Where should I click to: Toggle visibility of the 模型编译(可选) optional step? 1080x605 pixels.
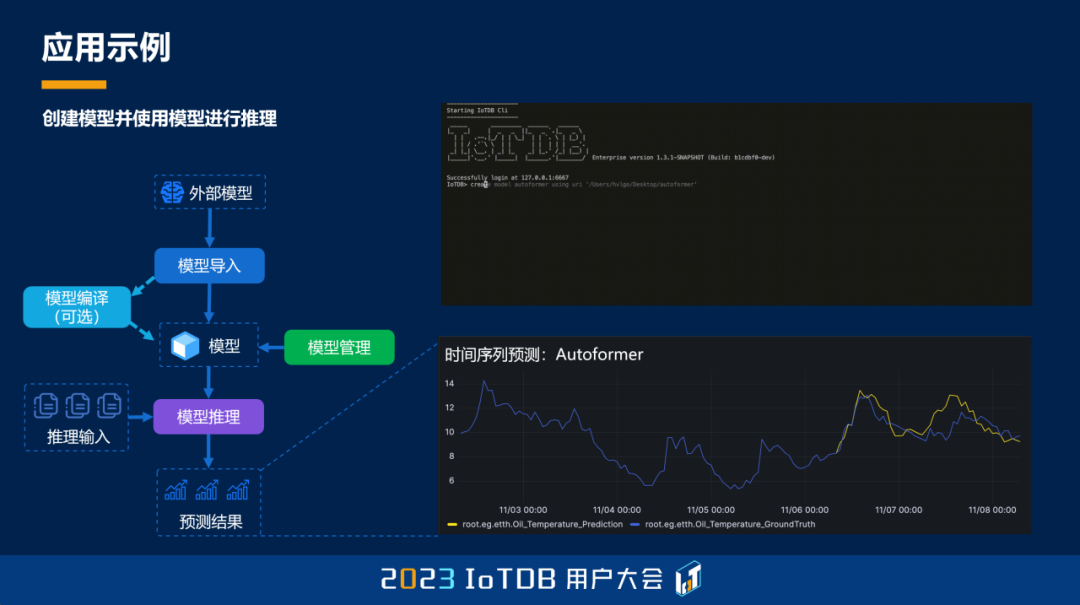click(77, 306)
